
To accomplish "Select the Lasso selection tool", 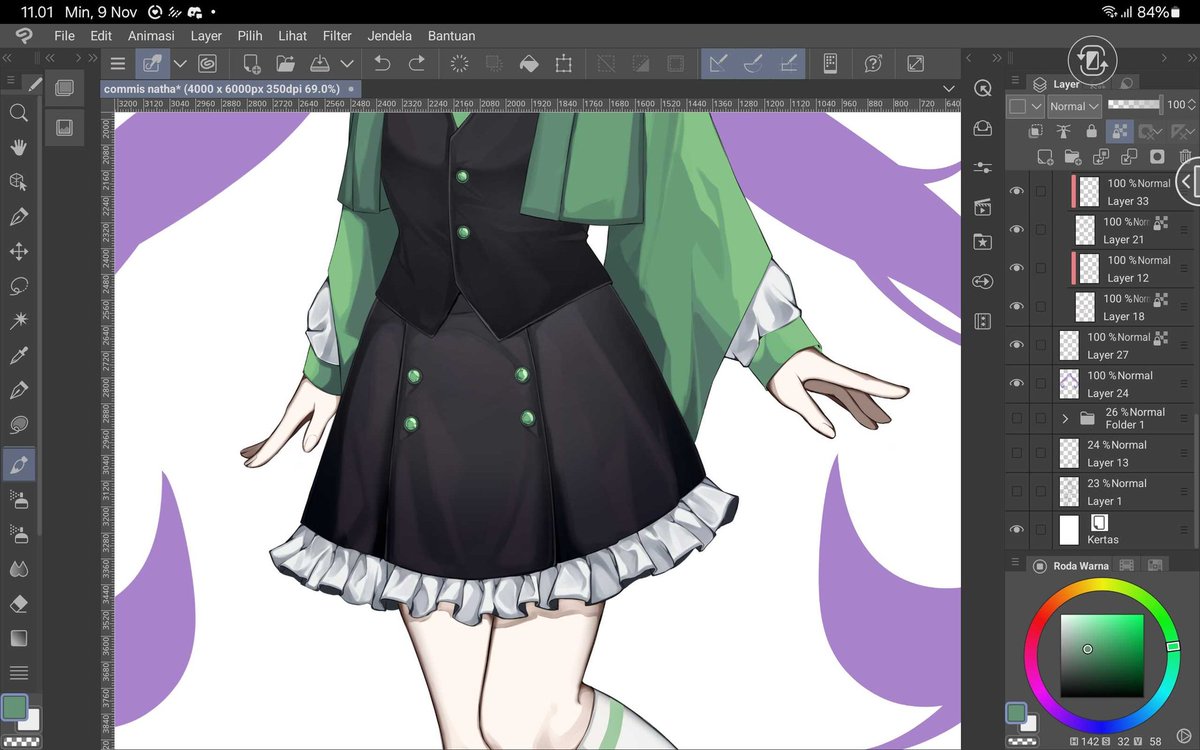I will [18, 287].
